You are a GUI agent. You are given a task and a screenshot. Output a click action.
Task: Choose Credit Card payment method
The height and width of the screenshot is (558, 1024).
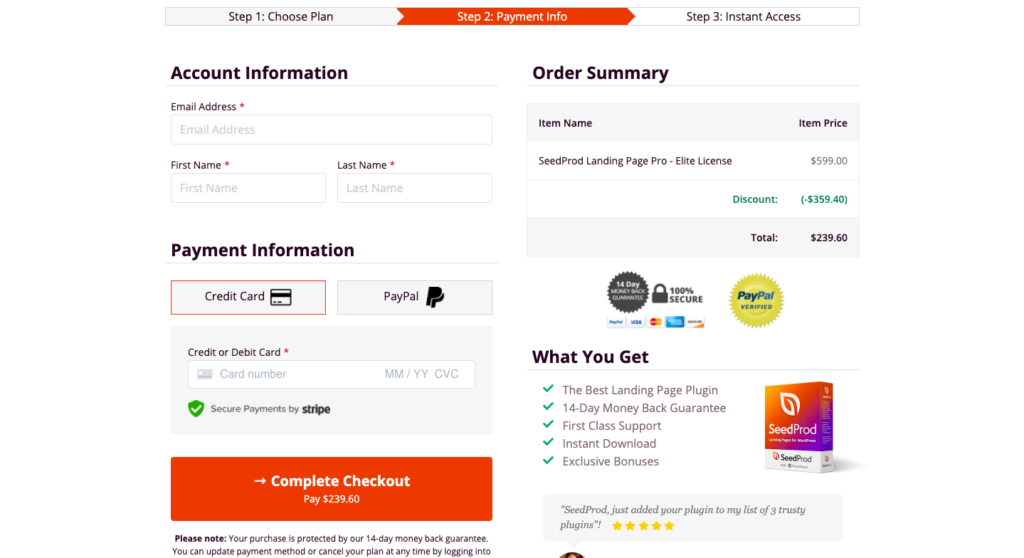coord(248,297)
